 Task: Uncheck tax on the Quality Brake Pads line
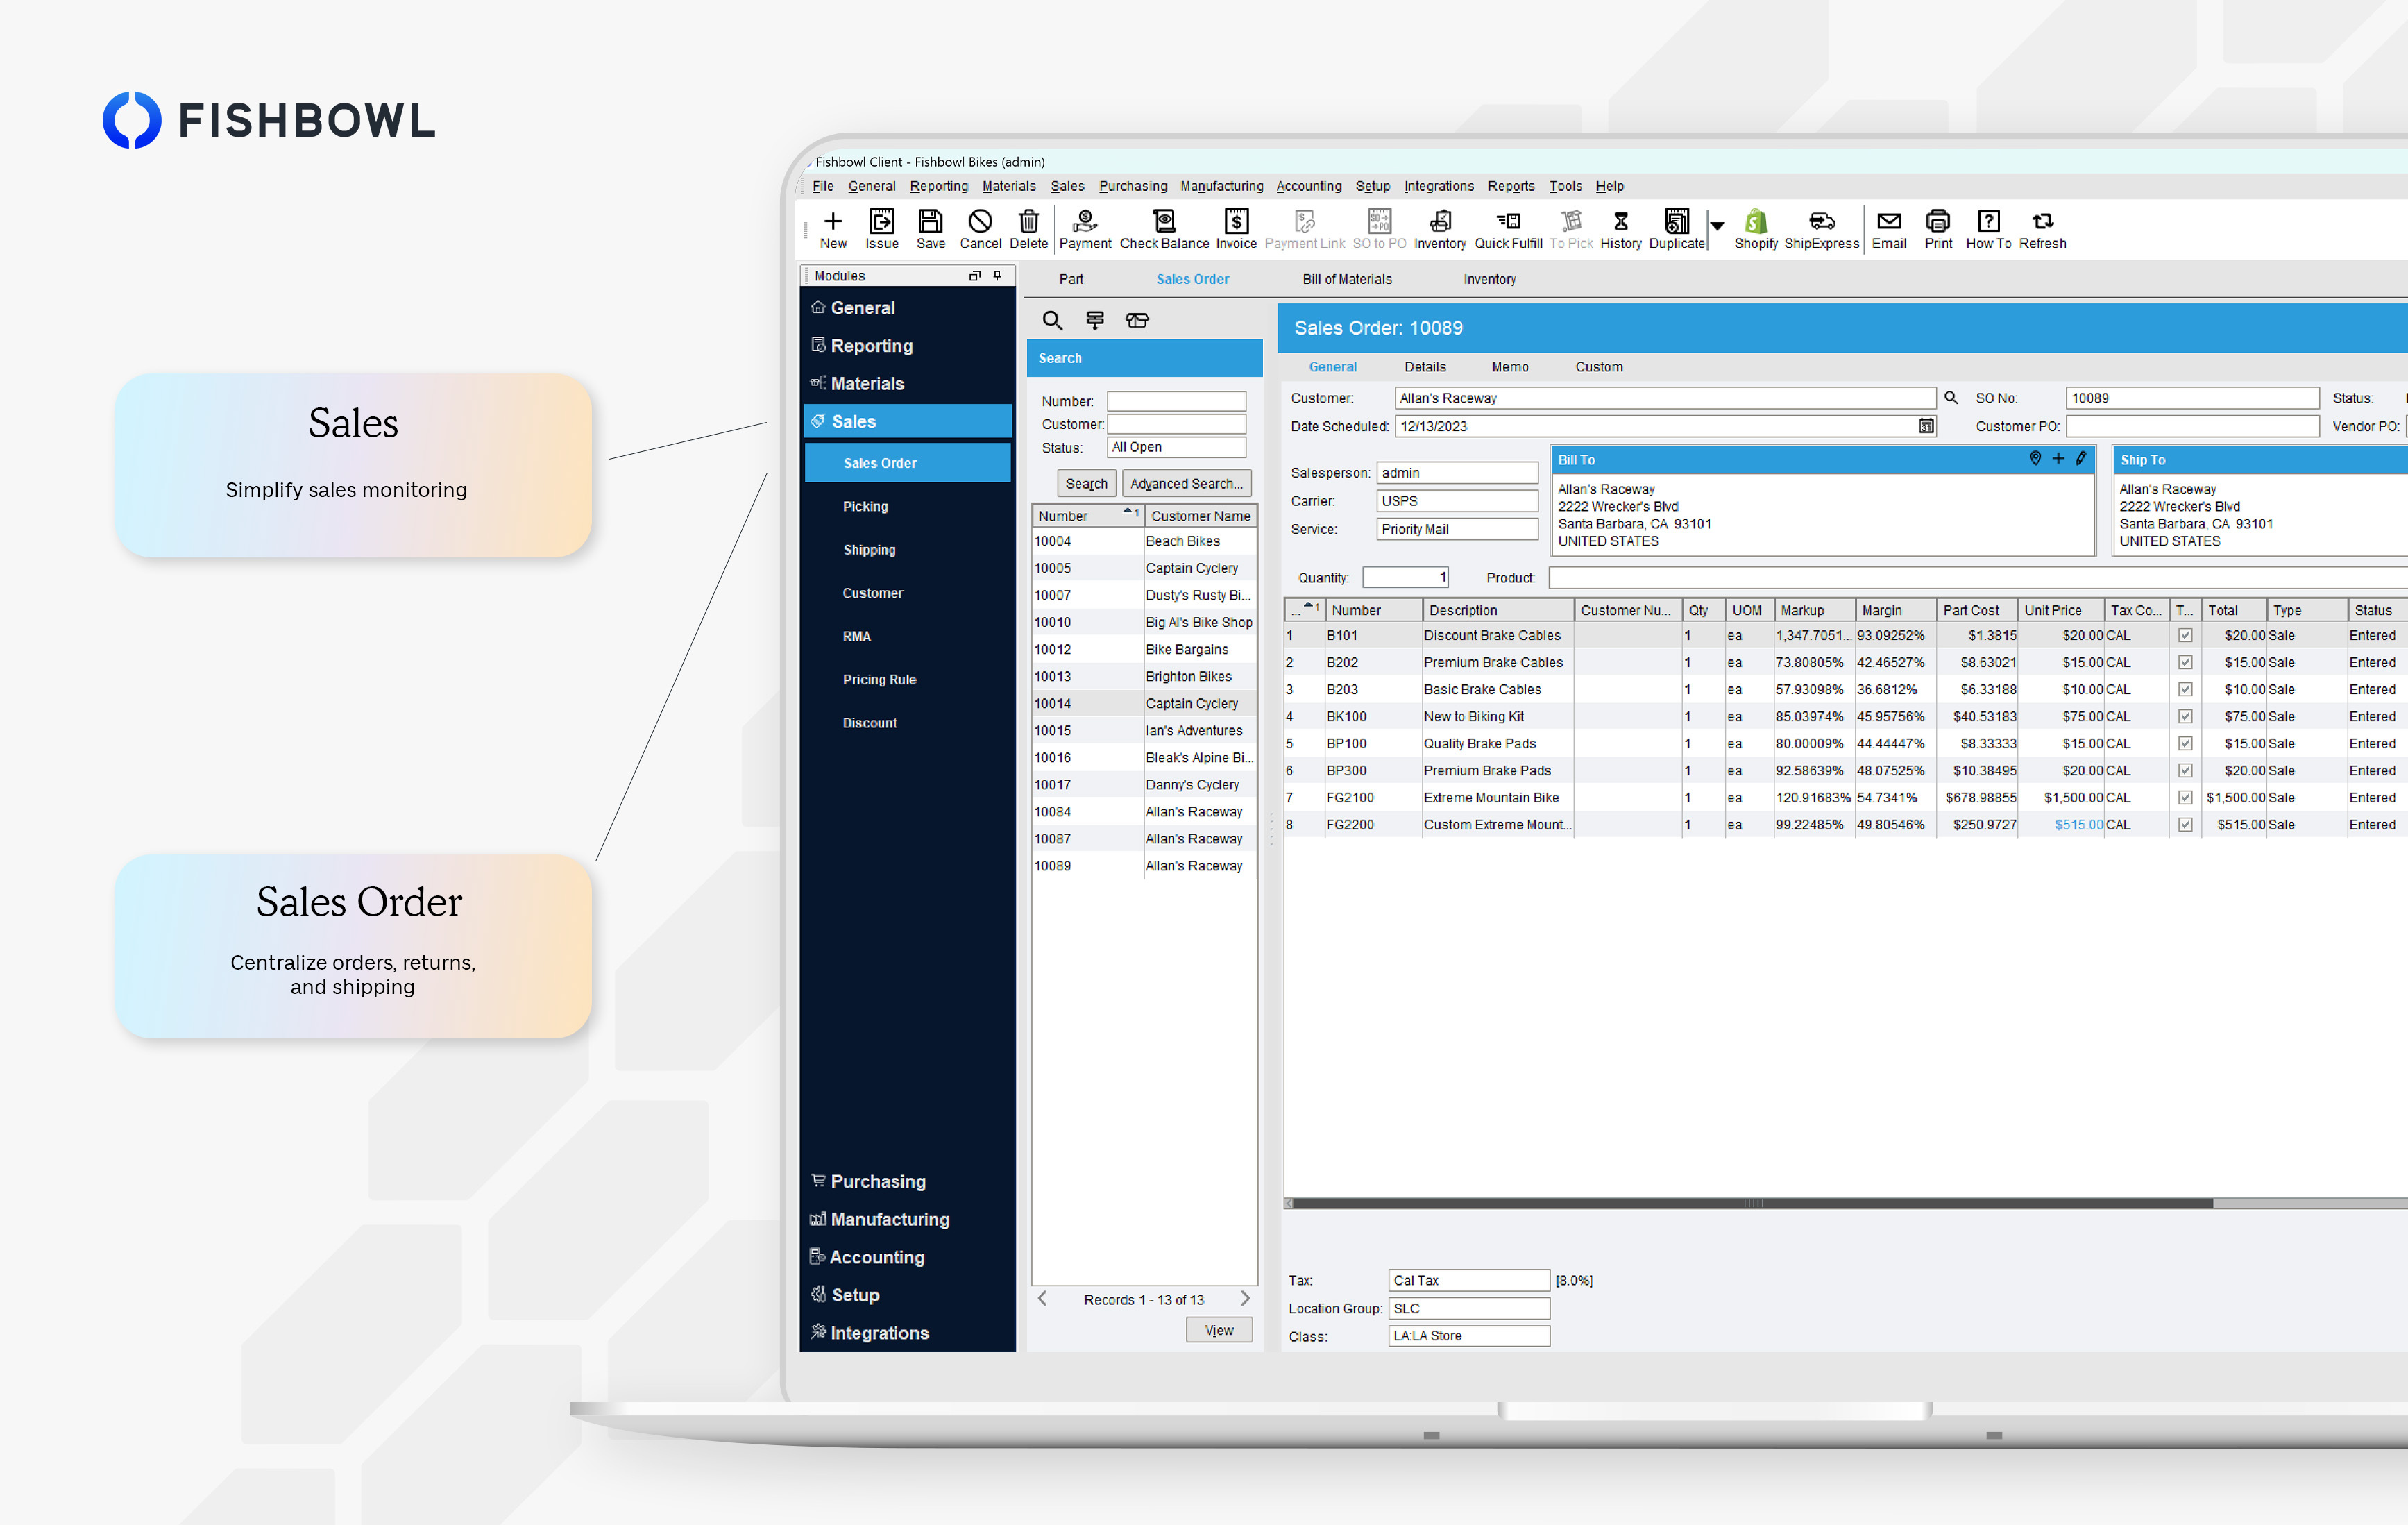(2185, 743)
